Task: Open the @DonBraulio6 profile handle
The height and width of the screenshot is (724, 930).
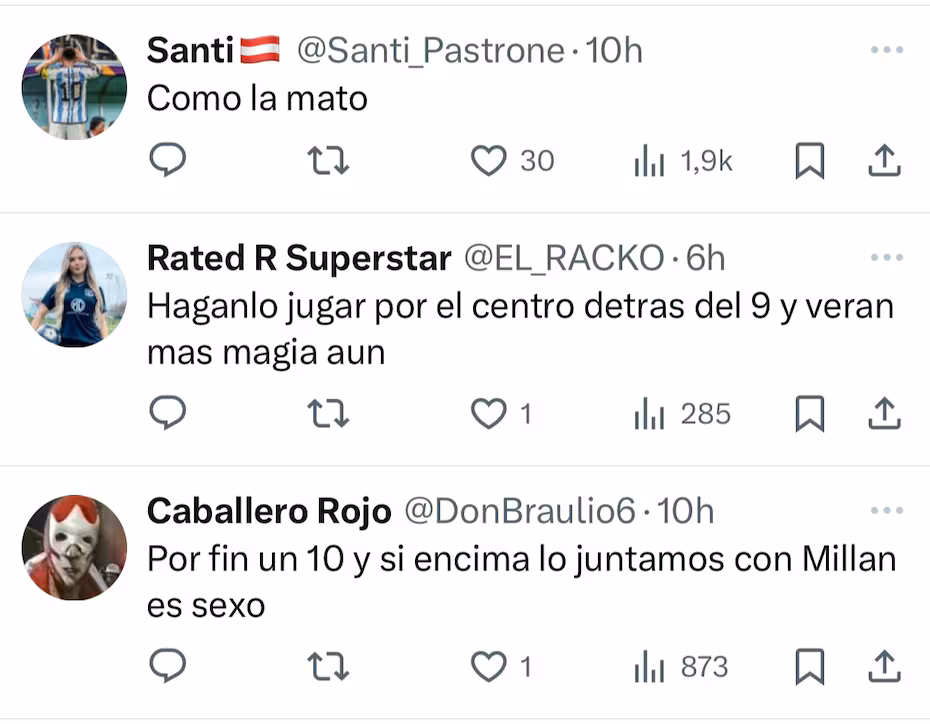Action: tap(519, 512)
